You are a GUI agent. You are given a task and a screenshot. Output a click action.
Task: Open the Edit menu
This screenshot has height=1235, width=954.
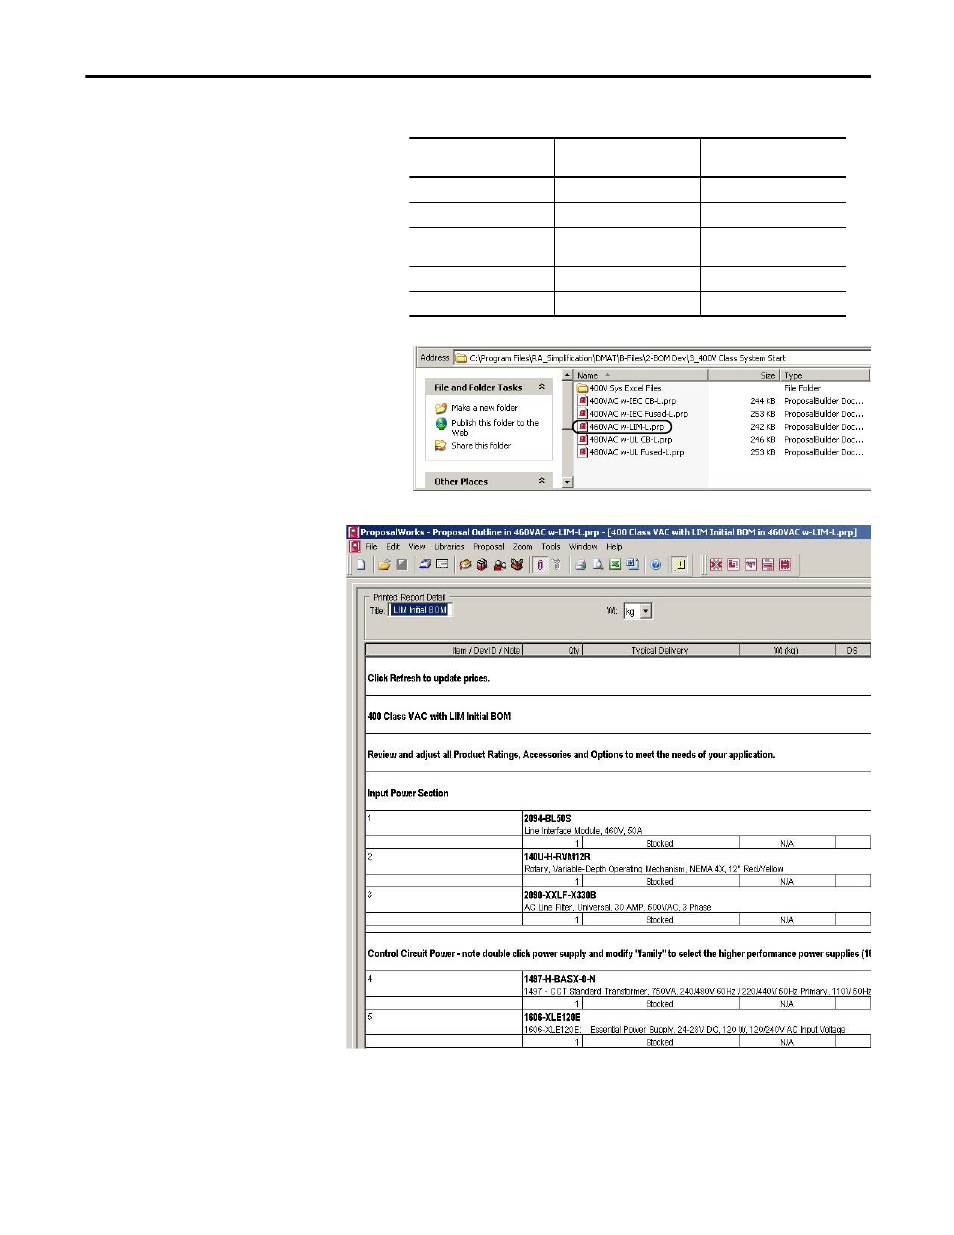point(393,547)
